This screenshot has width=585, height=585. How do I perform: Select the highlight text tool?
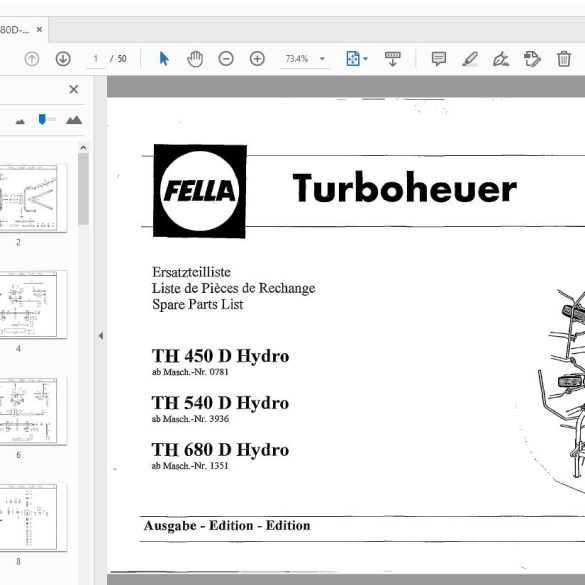click(470, 59)
